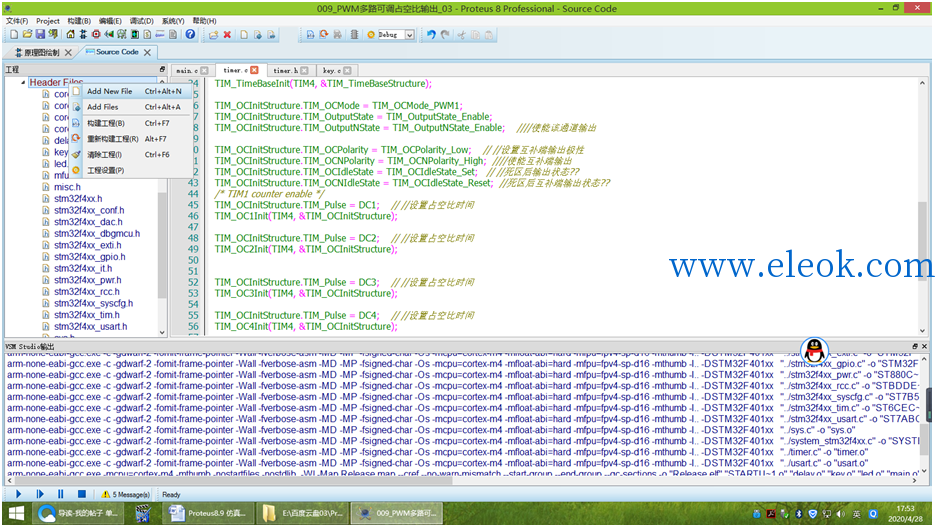Image resolution: width=935 pixels, height=527 pixels.
Task: Click the Save Project floppy icon
Action: pos(40,35)
